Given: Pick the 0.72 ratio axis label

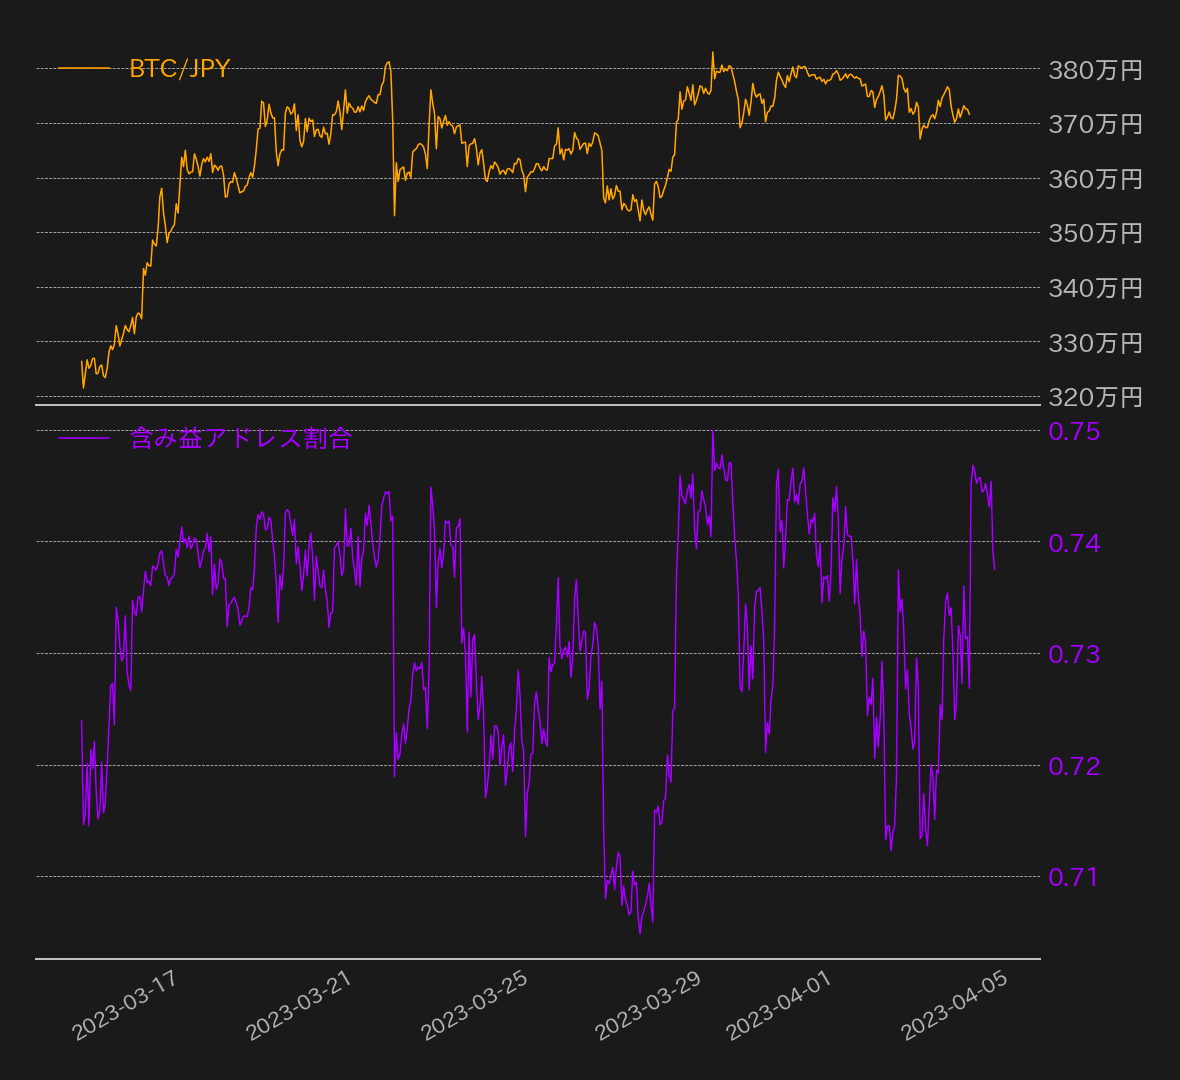Looking at the screenshot, I should pos(1074,766).
